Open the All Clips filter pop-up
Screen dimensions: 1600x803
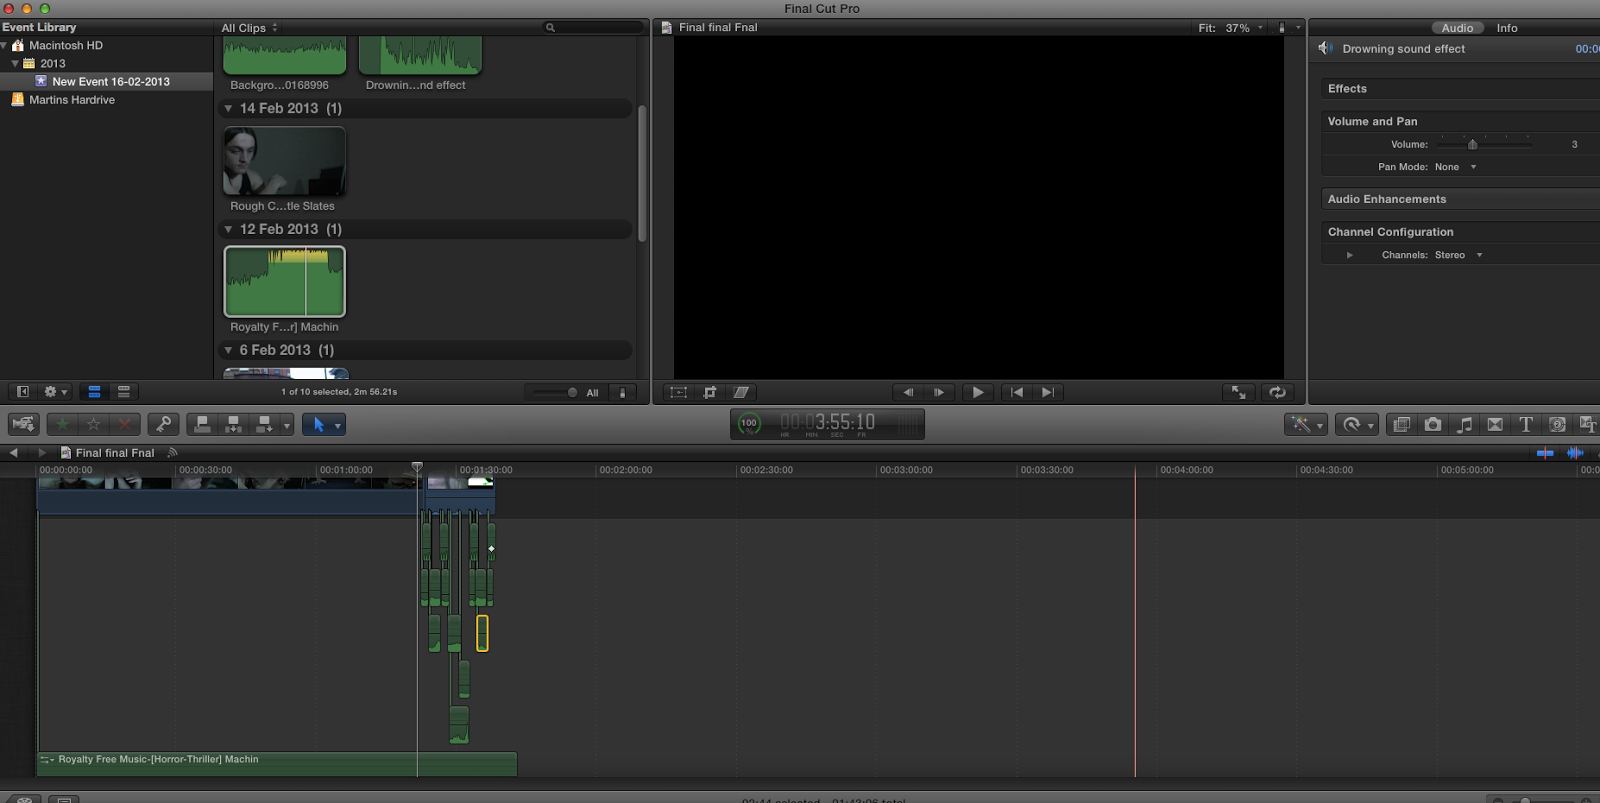click(249, 28)
